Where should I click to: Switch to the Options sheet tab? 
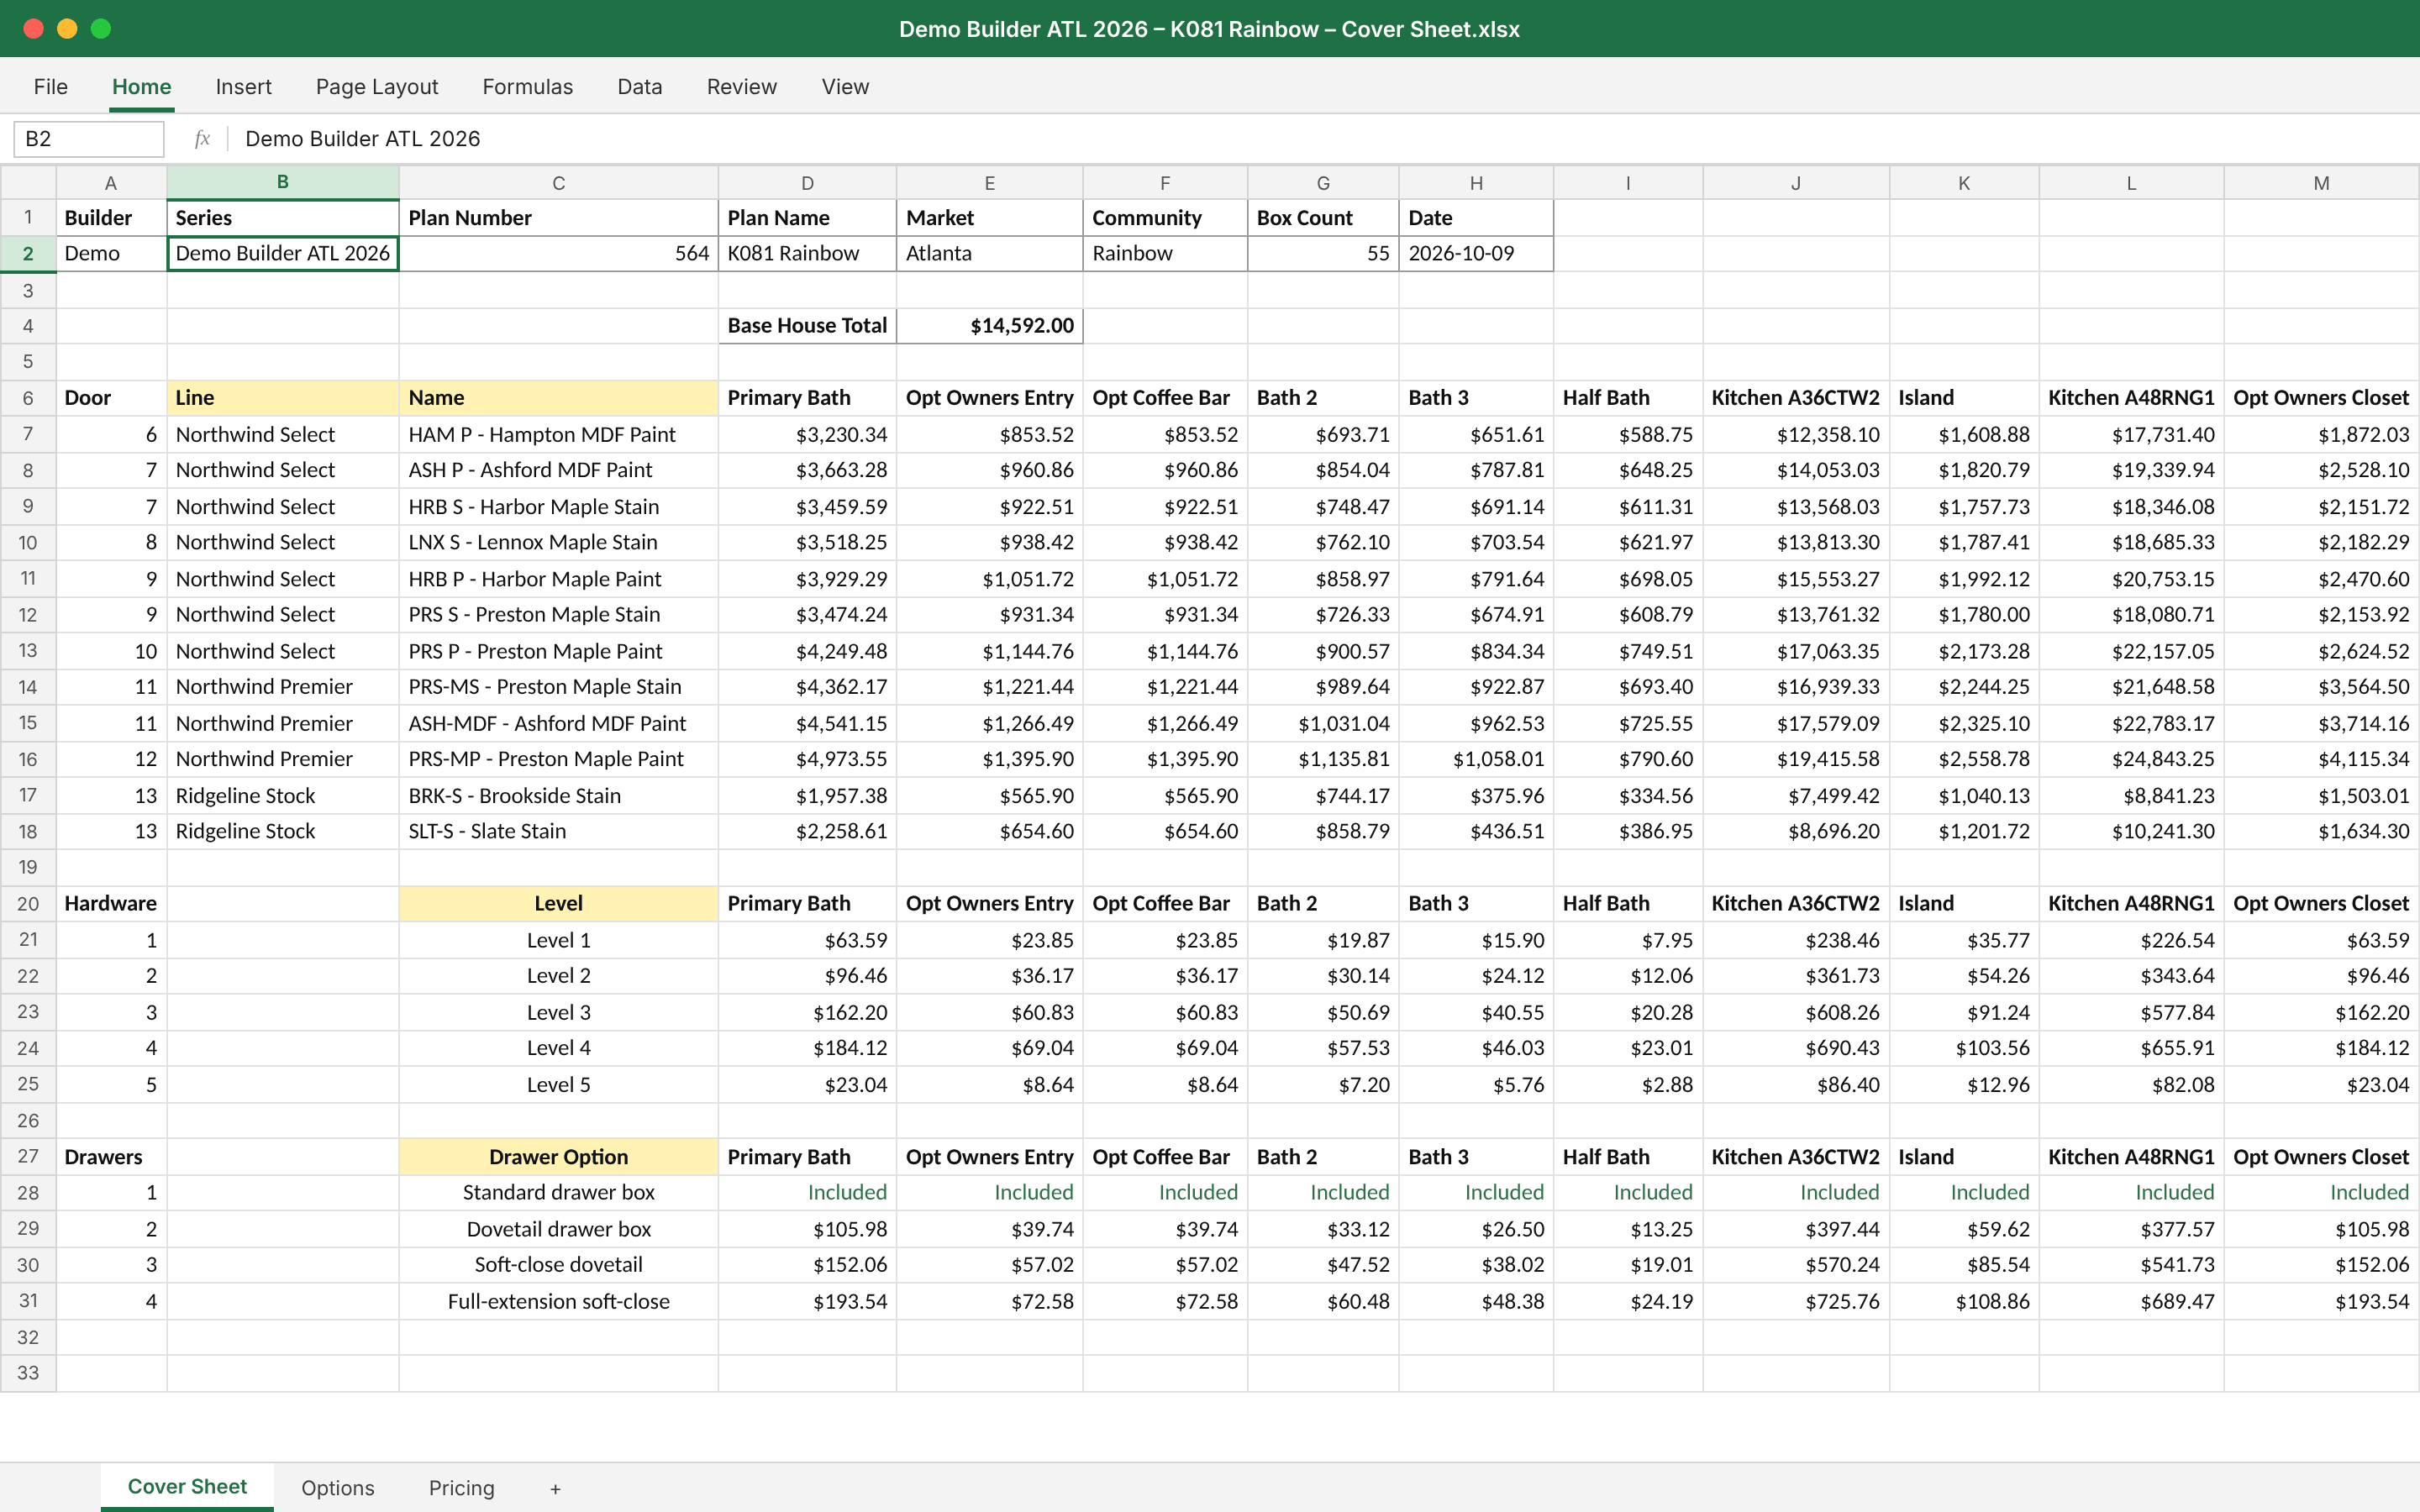click(338, 1488)
